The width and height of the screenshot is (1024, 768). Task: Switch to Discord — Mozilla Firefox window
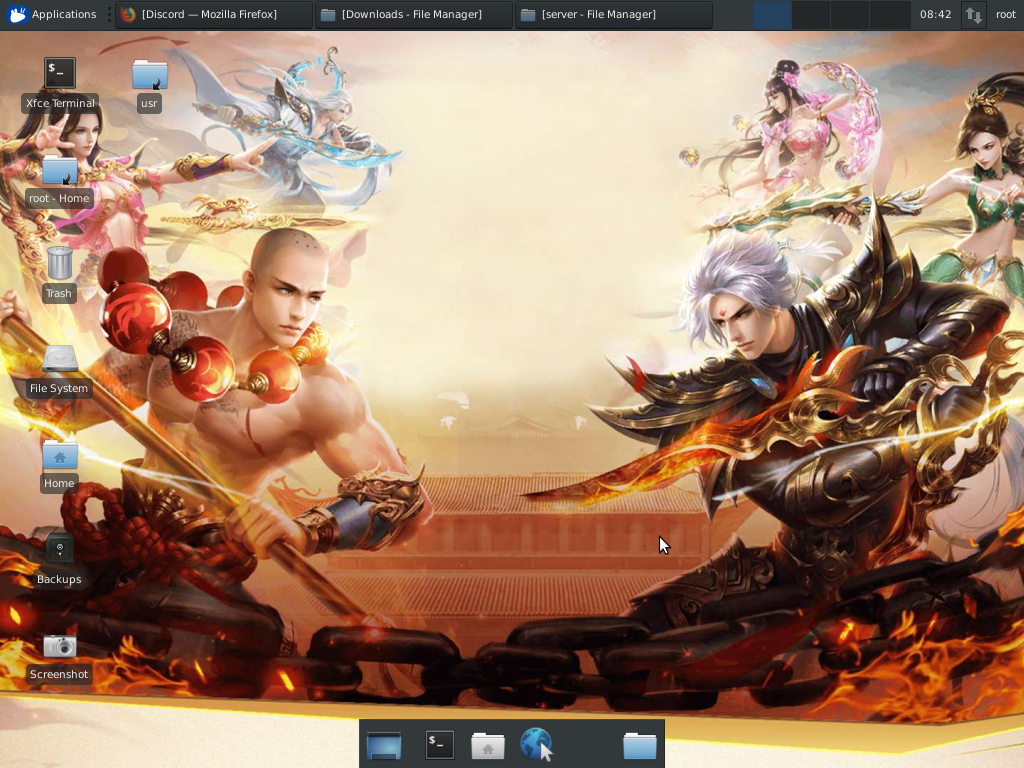click(213, 14)
